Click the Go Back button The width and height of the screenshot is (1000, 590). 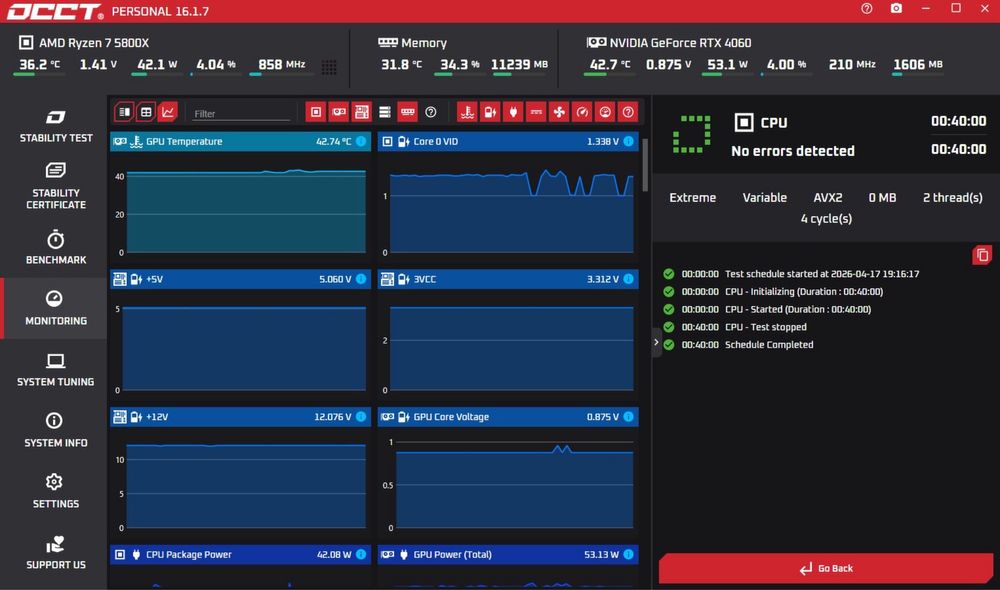click(826, 568)
